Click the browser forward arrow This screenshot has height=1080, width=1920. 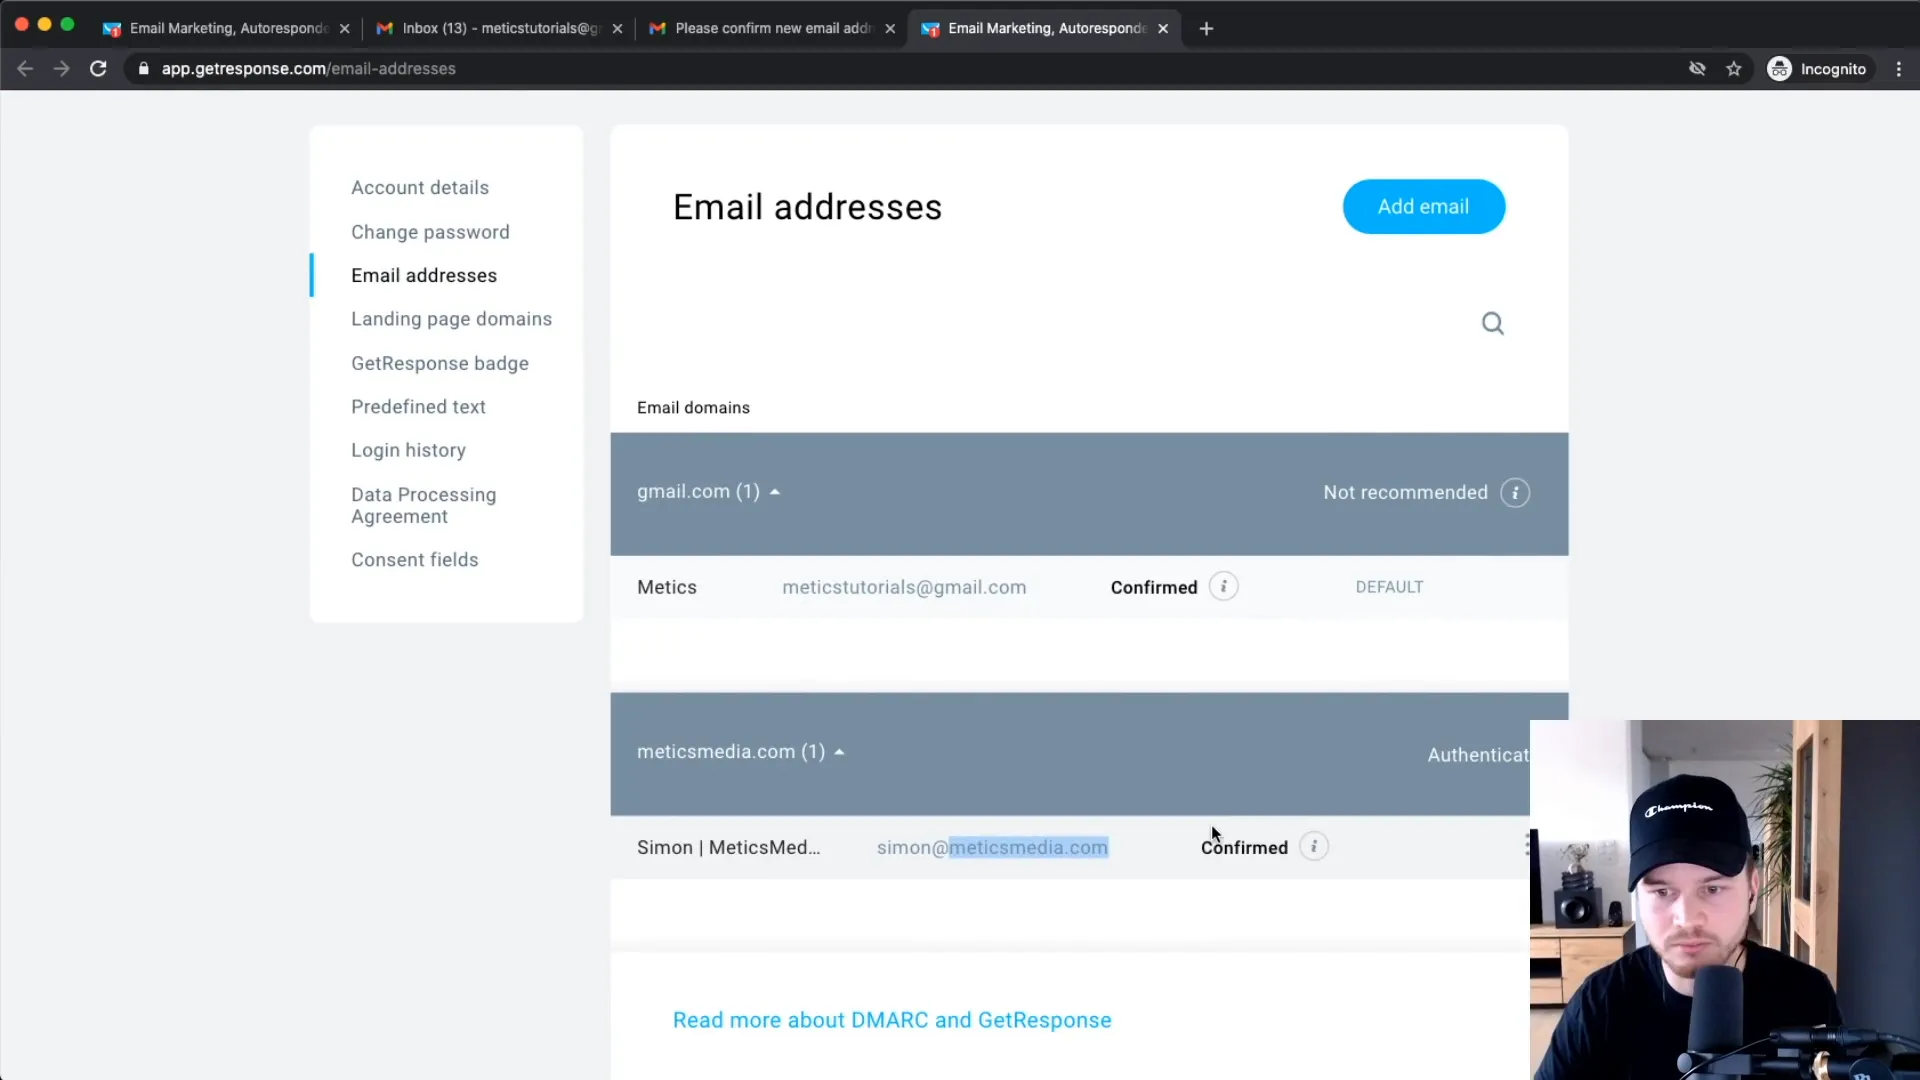point(62,69)
